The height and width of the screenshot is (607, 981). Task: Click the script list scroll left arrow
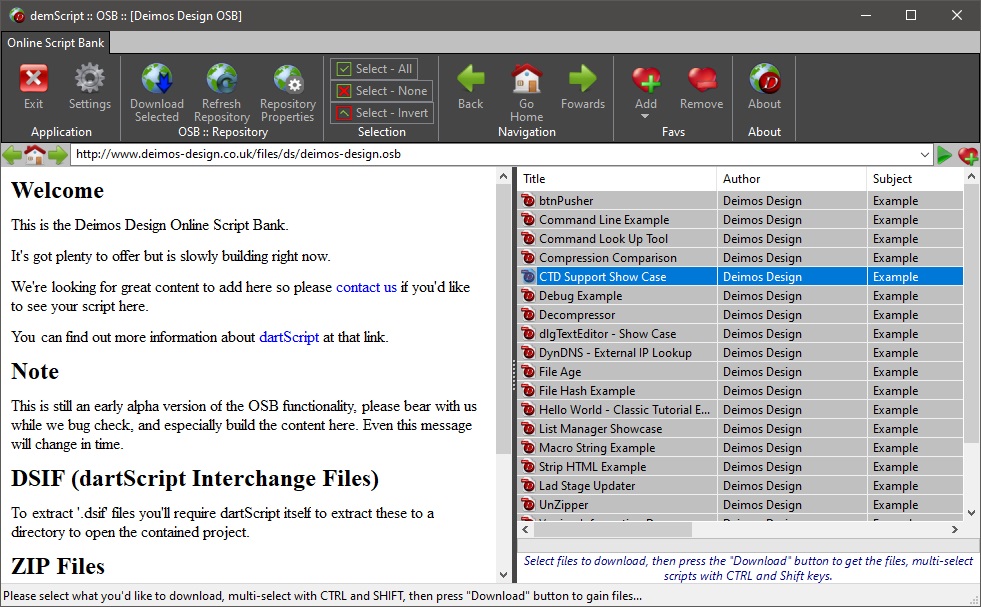pyautogui.click(x=526, y=529)
